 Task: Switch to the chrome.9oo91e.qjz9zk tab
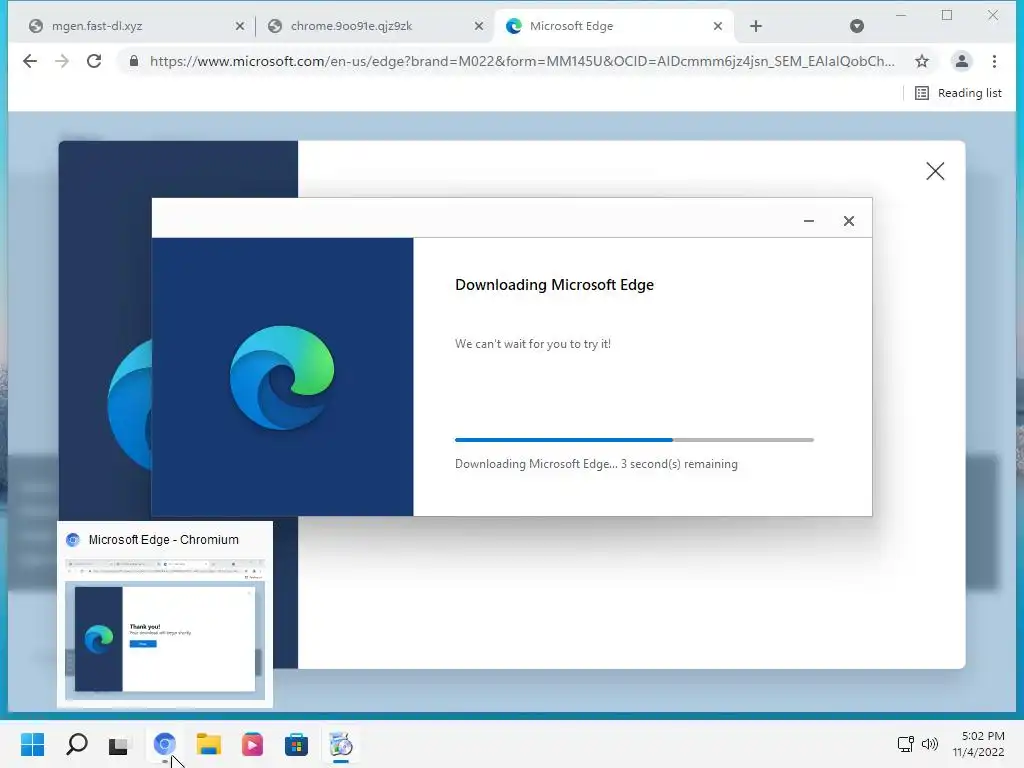pos(374,26)
